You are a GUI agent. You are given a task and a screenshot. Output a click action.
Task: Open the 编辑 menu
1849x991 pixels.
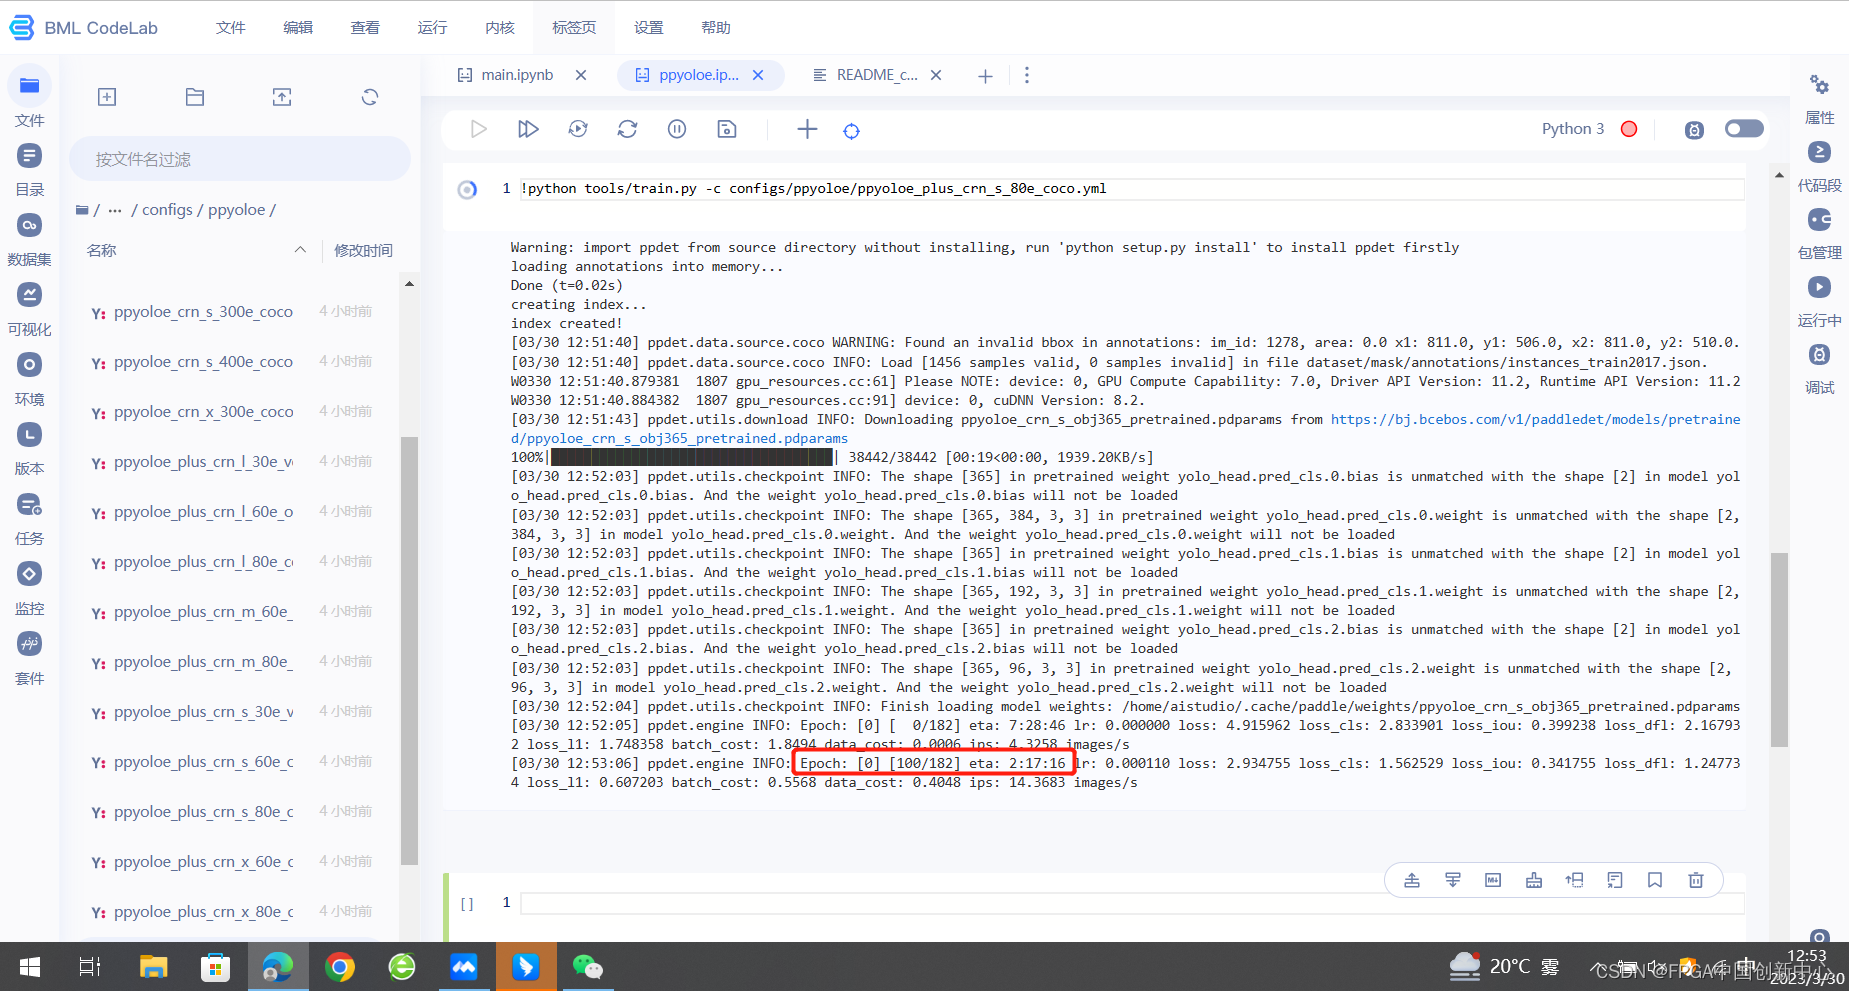[298, 28]
